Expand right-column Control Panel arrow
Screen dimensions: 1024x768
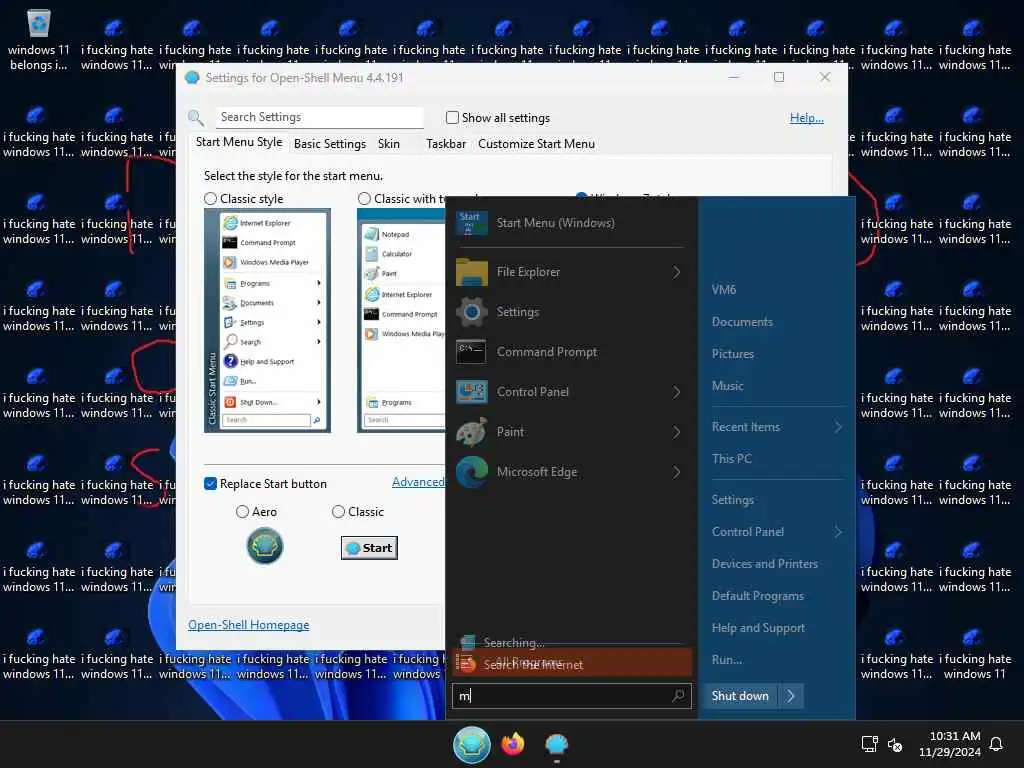838,532
